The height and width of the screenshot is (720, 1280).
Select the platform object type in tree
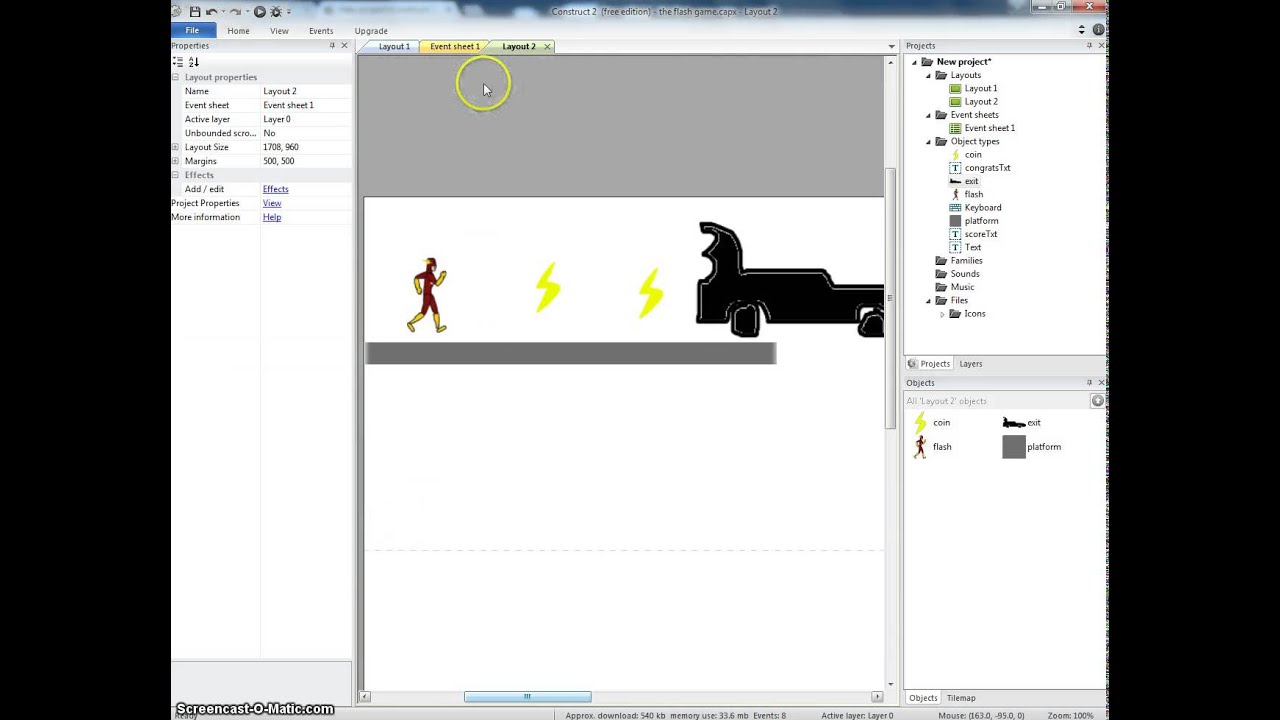tap(981, 221)
